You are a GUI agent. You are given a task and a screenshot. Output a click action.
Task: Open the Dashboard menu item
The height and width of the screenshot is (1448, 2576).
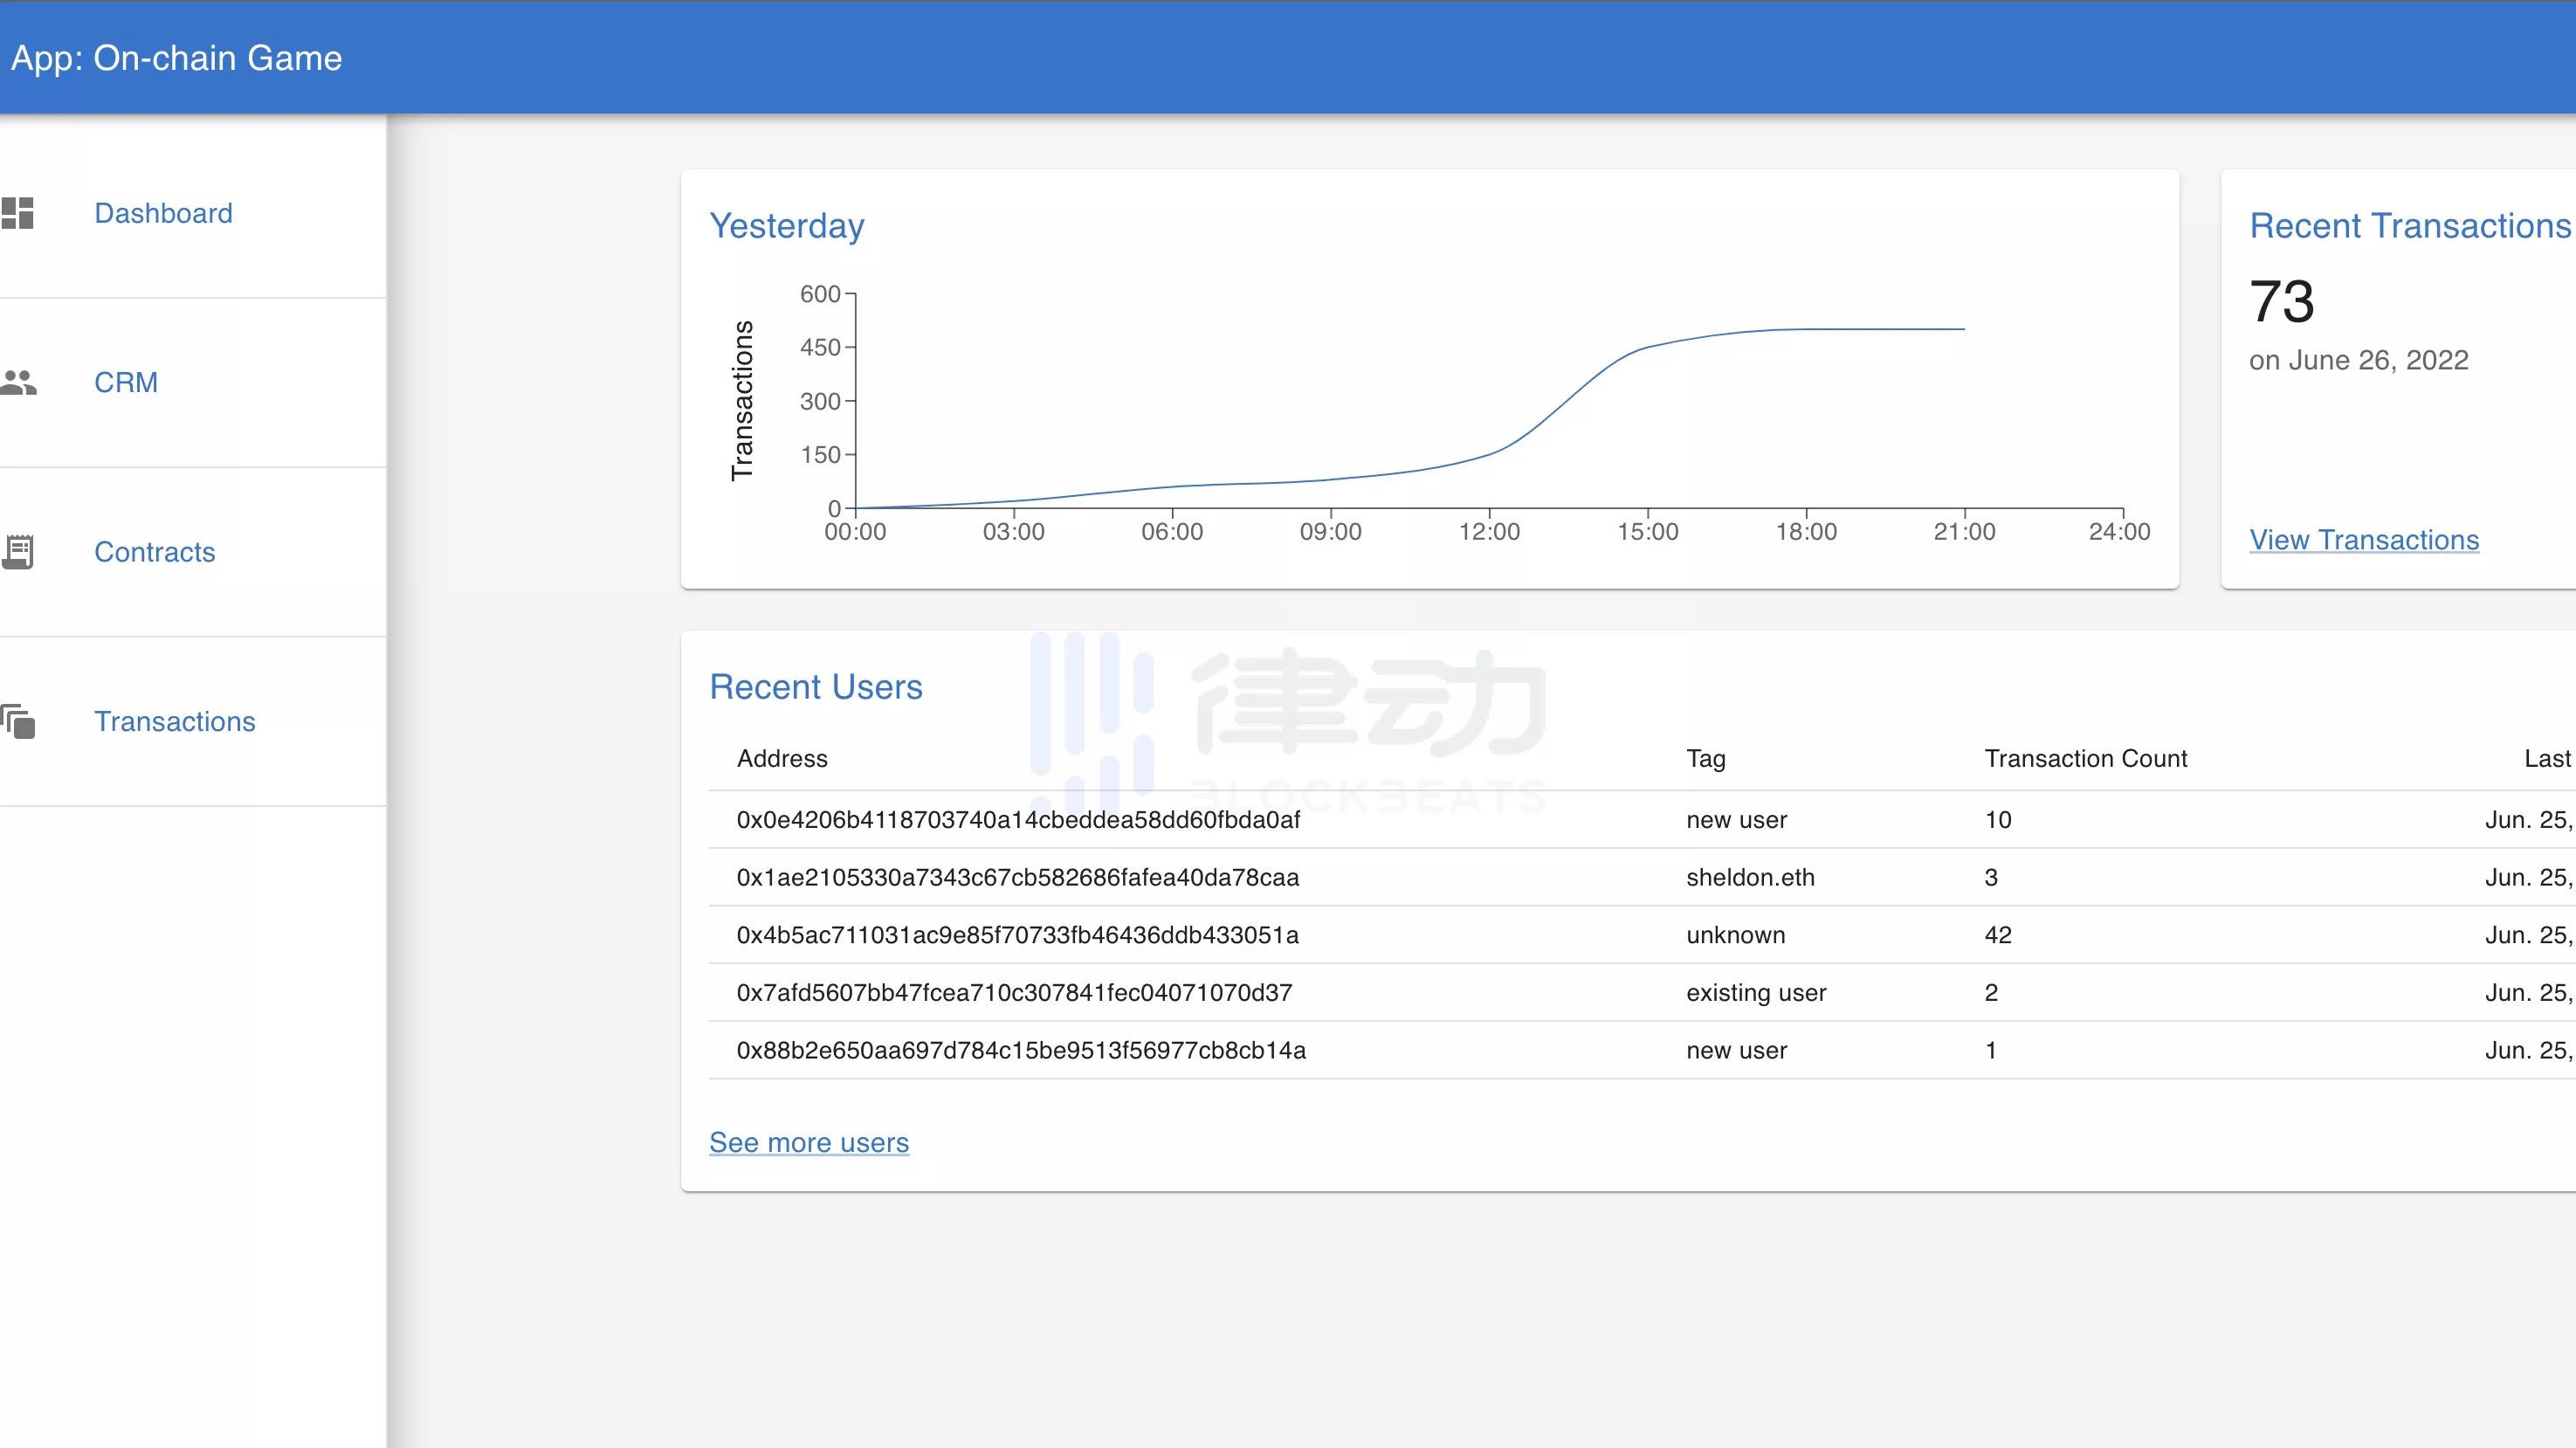(x=163, y=213)
